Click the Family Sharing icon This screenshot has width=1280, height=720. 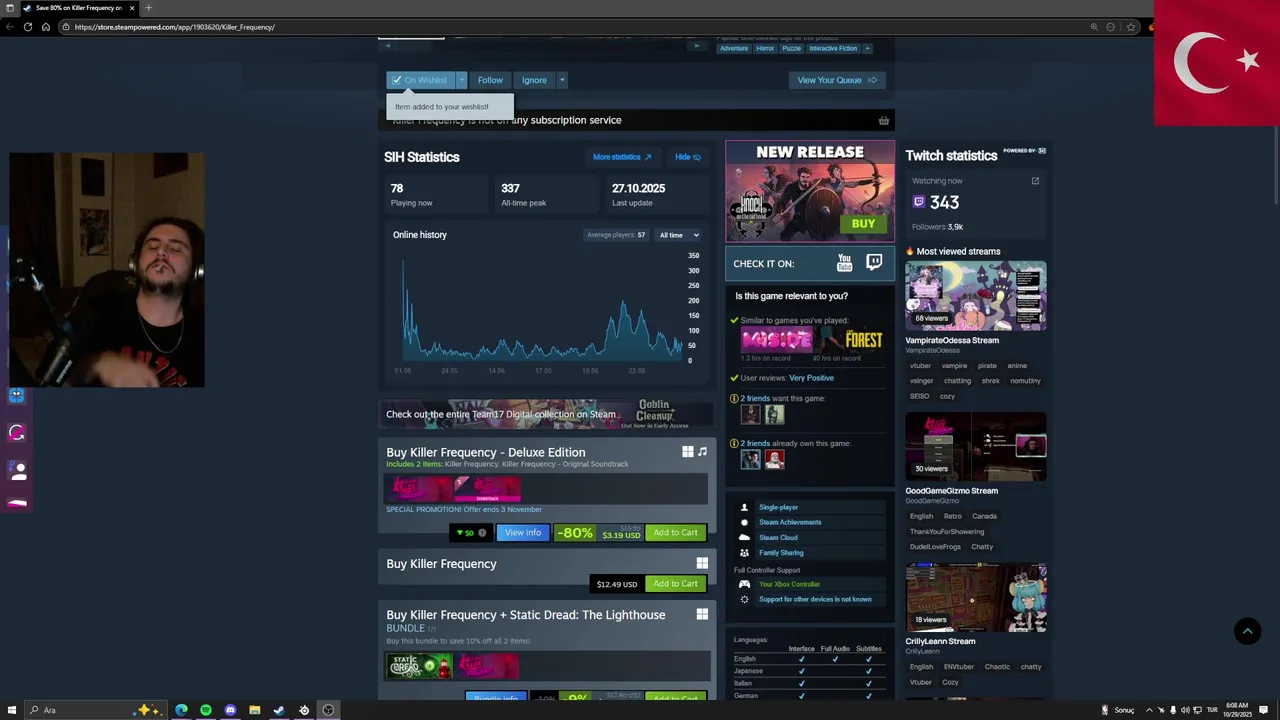tap(744, 552)
